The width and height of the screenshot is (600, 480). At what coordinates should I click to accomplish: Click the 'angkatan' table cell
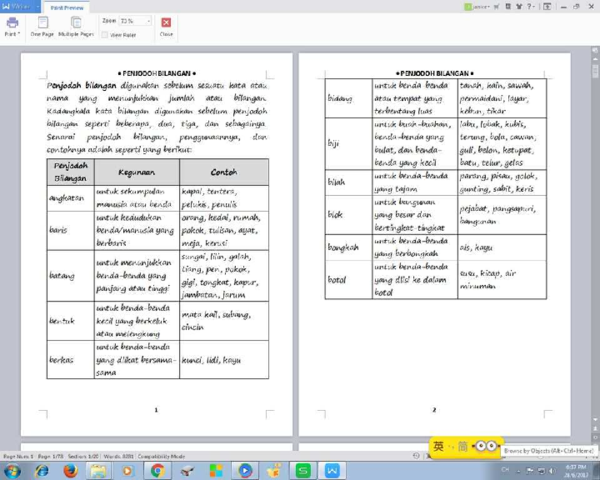(x=70, y=198)
